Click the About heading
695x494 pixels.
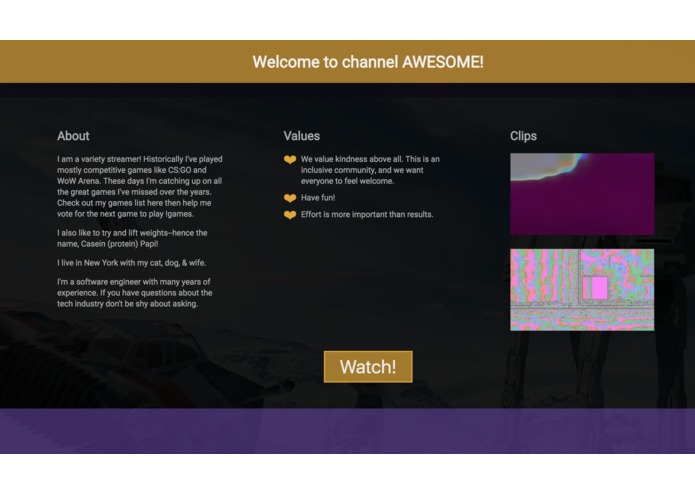(x=73, y=136)
